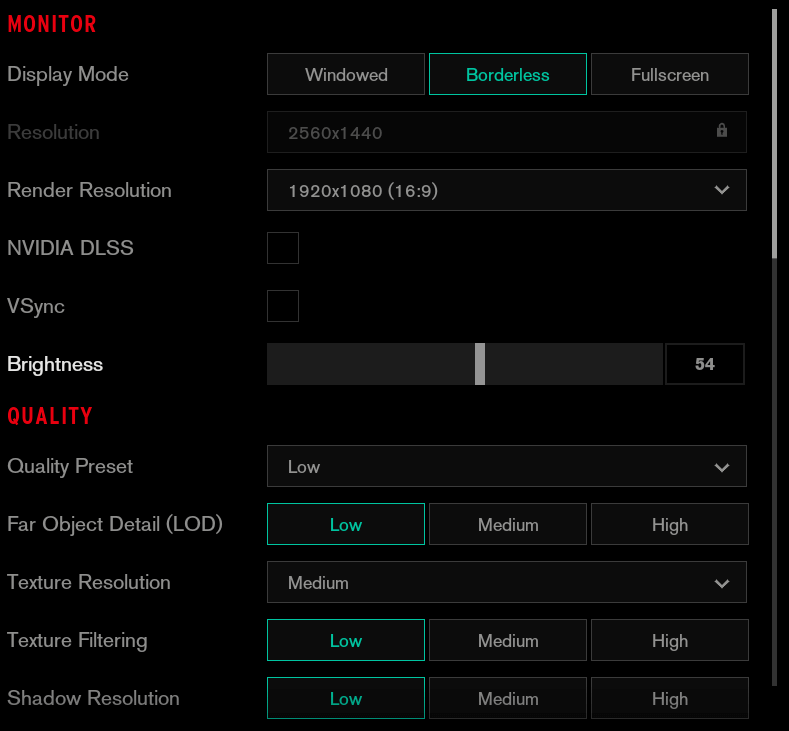789x731 pixels.
Task: Click the Render Resolution label
Action: [x=89, y=190]
